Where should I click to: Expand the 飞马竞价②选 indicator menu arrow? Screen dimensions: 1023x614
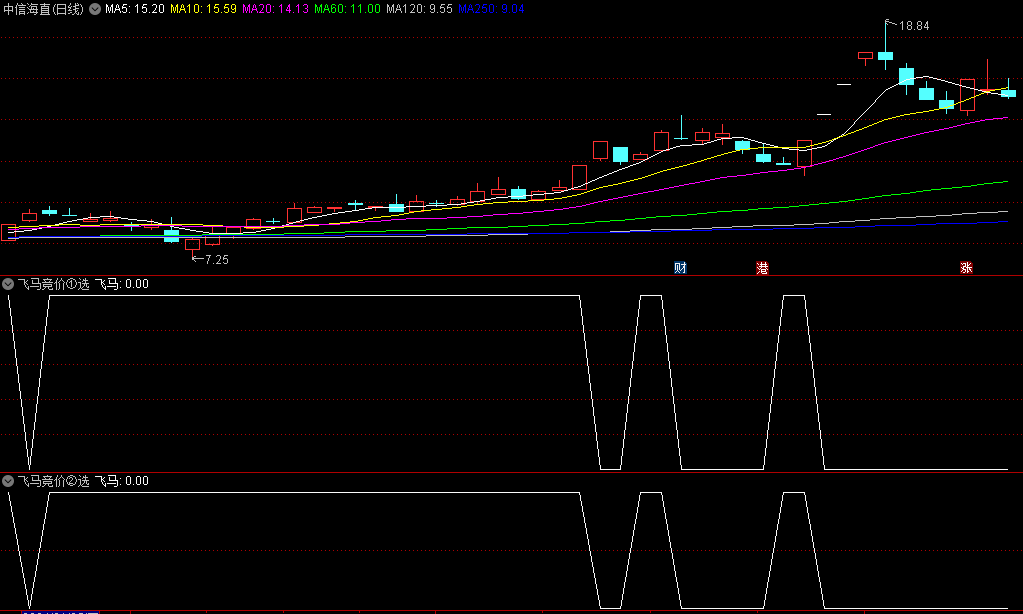point(9,481)
